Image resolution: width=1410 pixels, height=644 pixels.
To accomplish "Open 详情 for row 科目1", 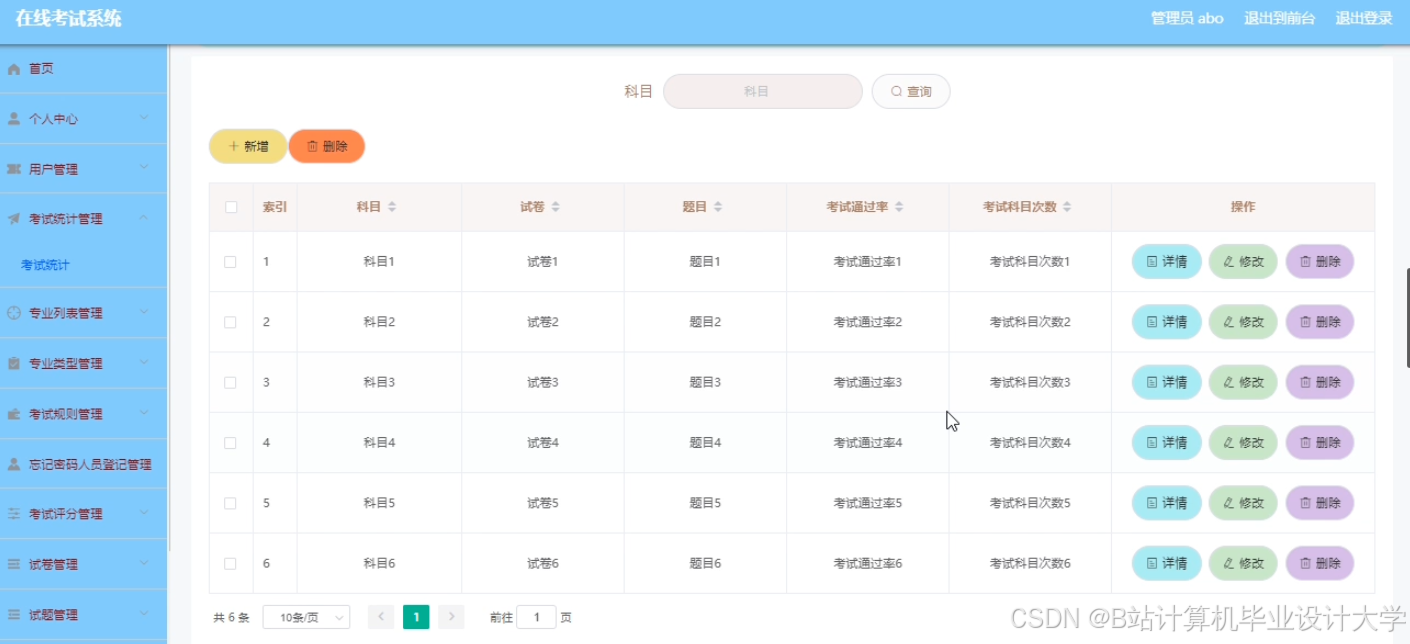I will click(1166, 262).
